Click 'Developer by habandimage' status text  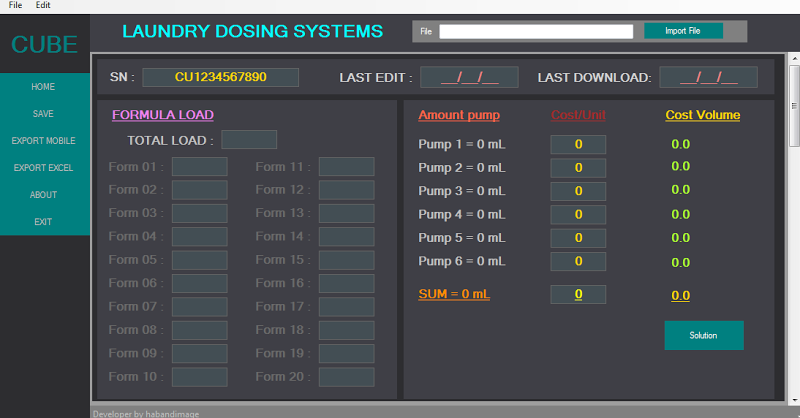coord(146,413)
